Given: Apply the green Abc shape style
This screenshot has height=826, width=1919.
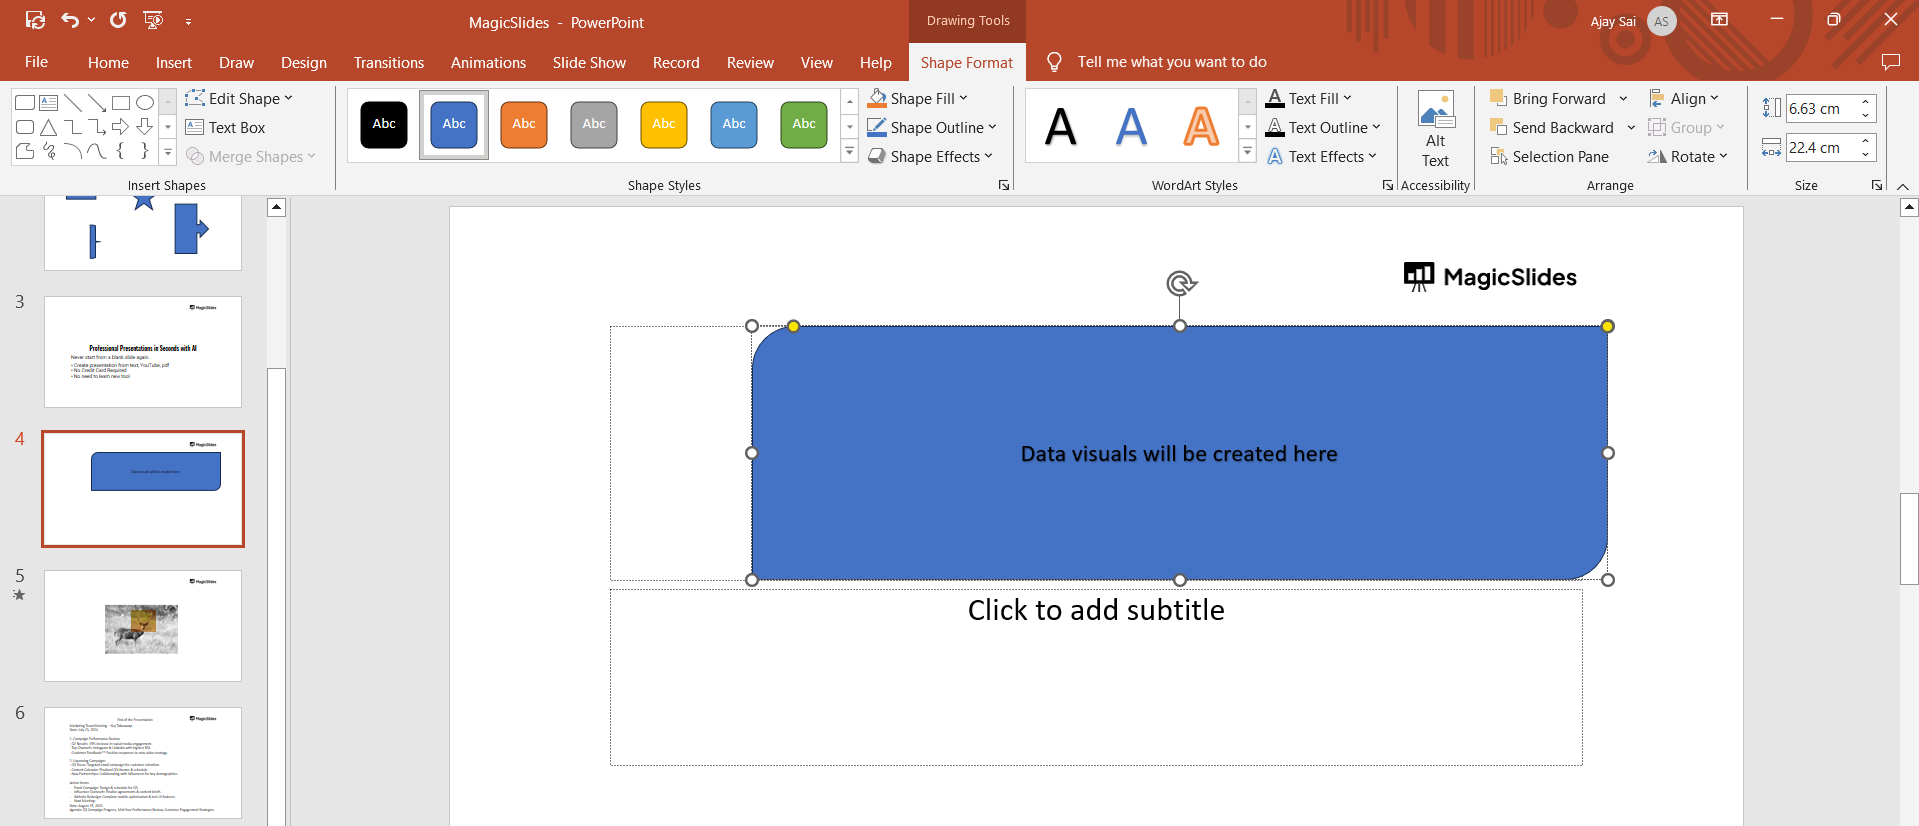Looking at the screenshot, I should pyautogui.click(x=804, y=124).
